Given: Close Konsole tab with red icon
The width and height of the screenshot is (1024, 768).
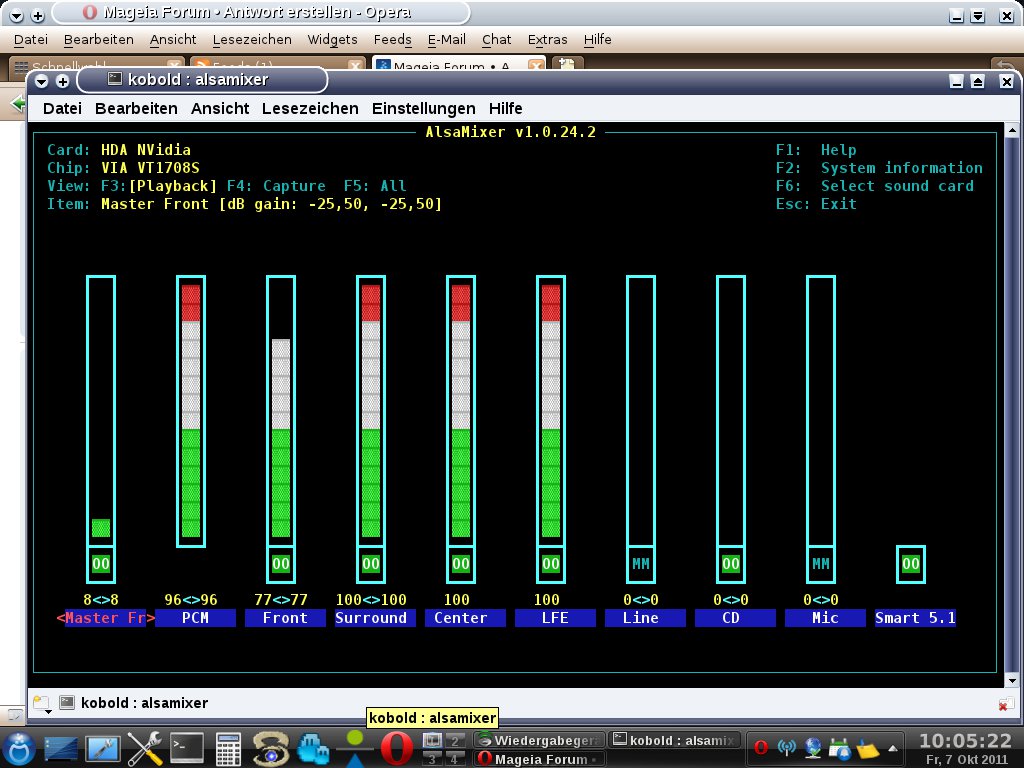Looking at the screenshot, I should (1006, 704).
